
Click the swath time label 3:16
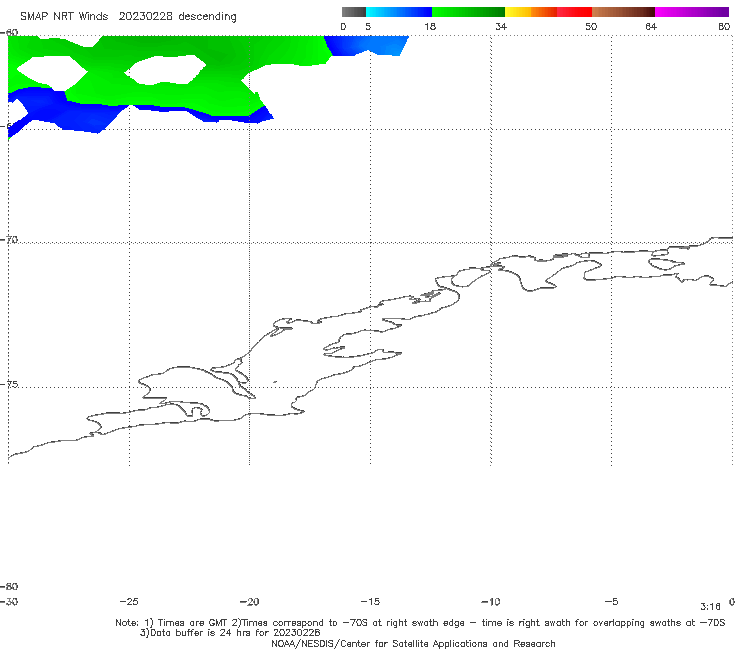710,607
